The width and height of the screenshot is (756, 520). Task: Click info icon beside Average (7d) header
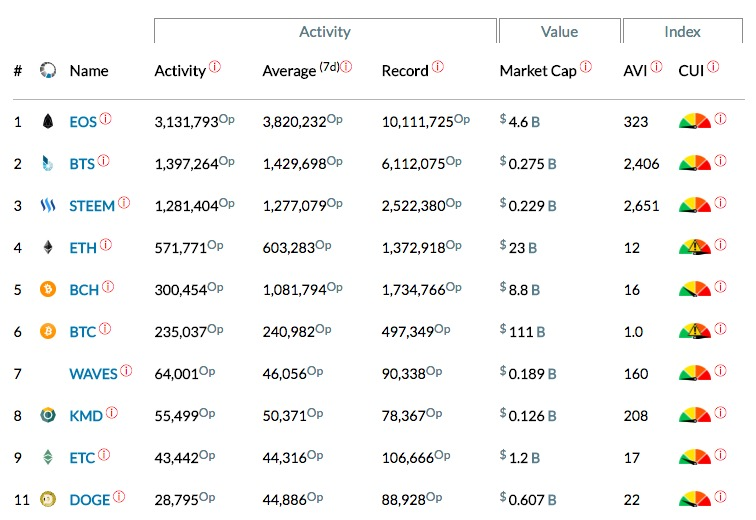click(x=346, y=67)
